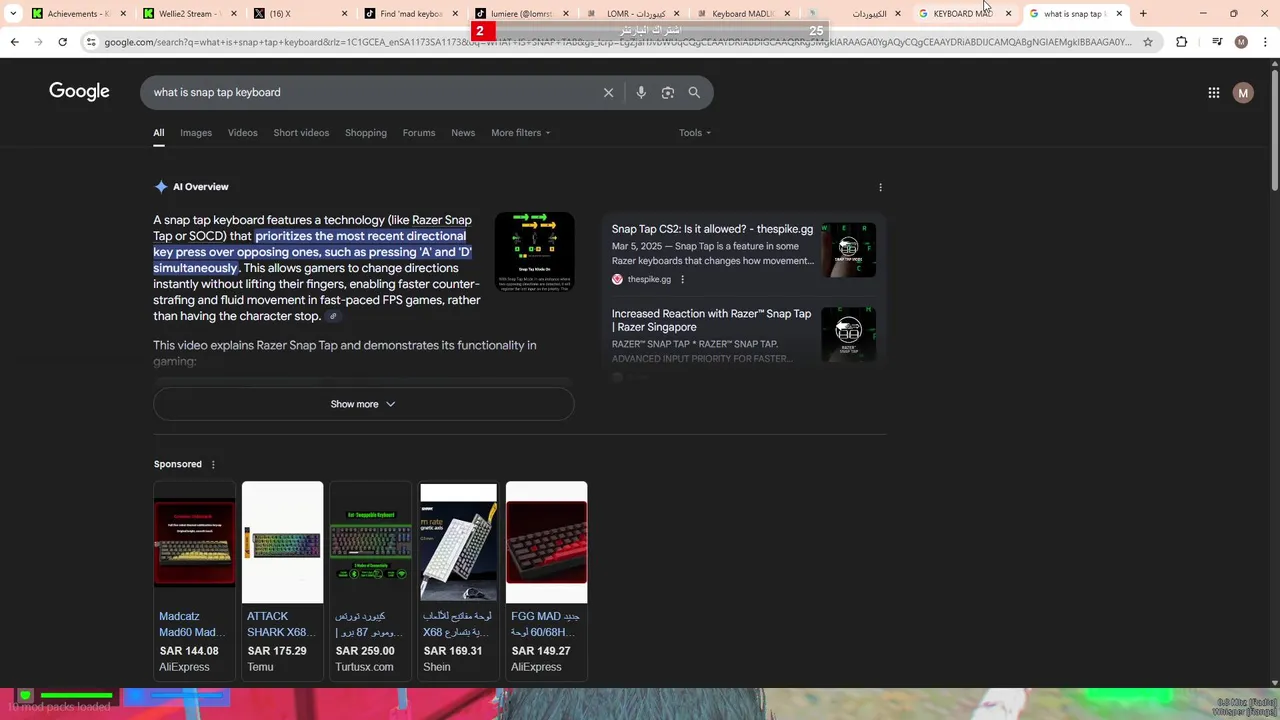The width and height of the screenshot is (1280, 720).
Task: Click the browser address bar URL
Action: (x=617, y=42)
